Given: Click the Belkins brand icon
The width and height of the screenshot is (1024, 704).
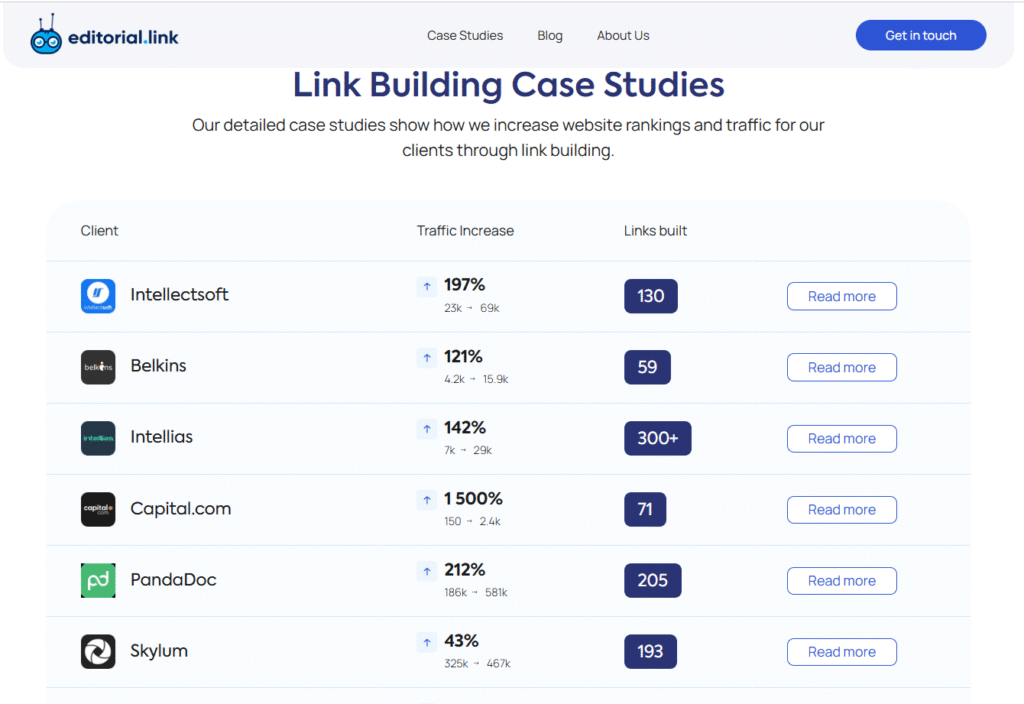Looking at the screenshot, I should point(98,366).
